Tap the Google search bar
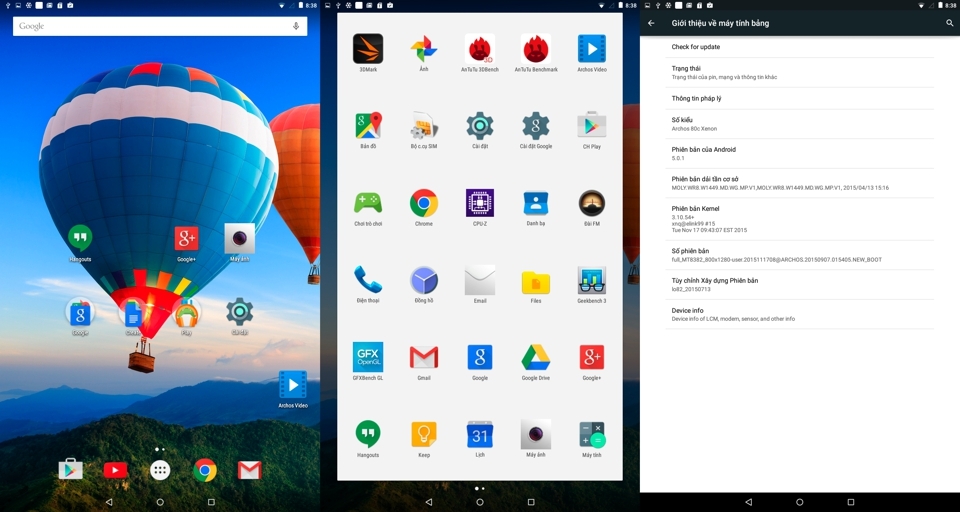This screenshot has width=960, height=512. (x=160, y=26)
